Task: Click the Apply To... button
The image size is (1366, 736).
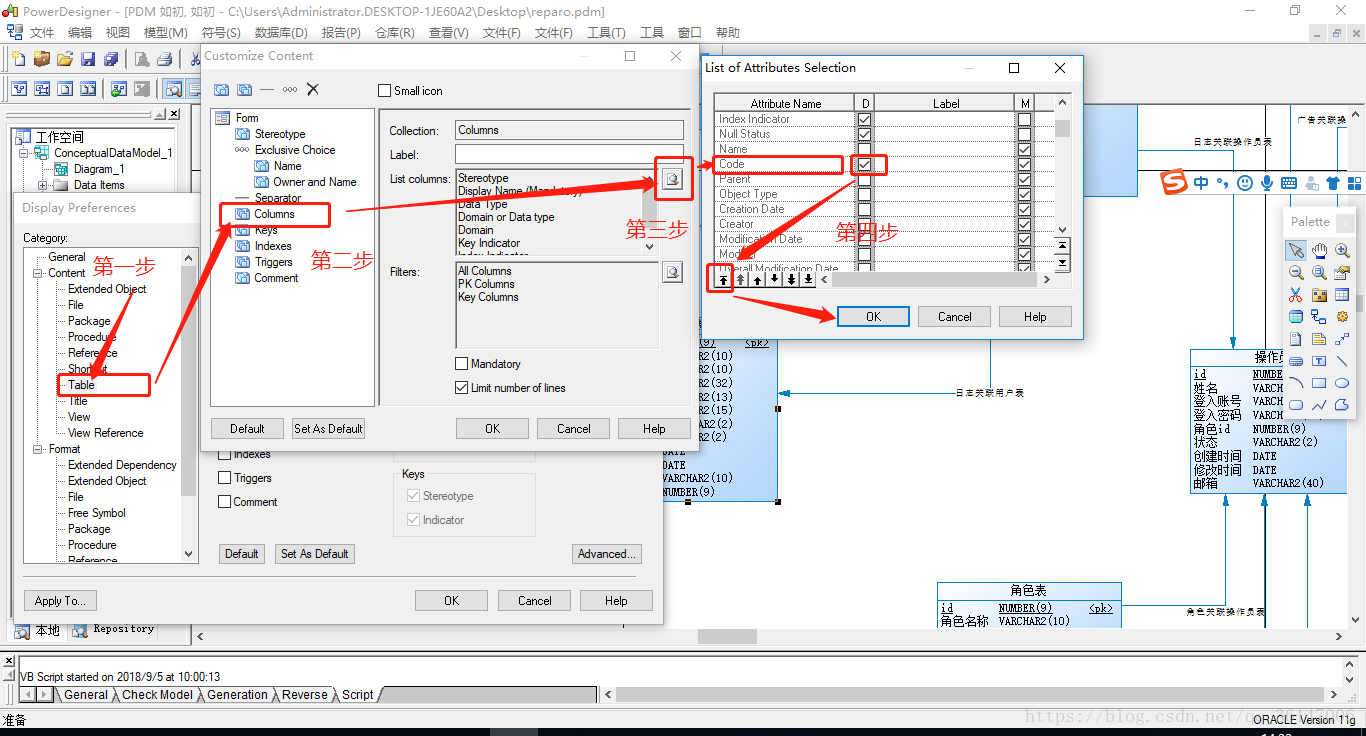Action: click(x=60, y=601)
